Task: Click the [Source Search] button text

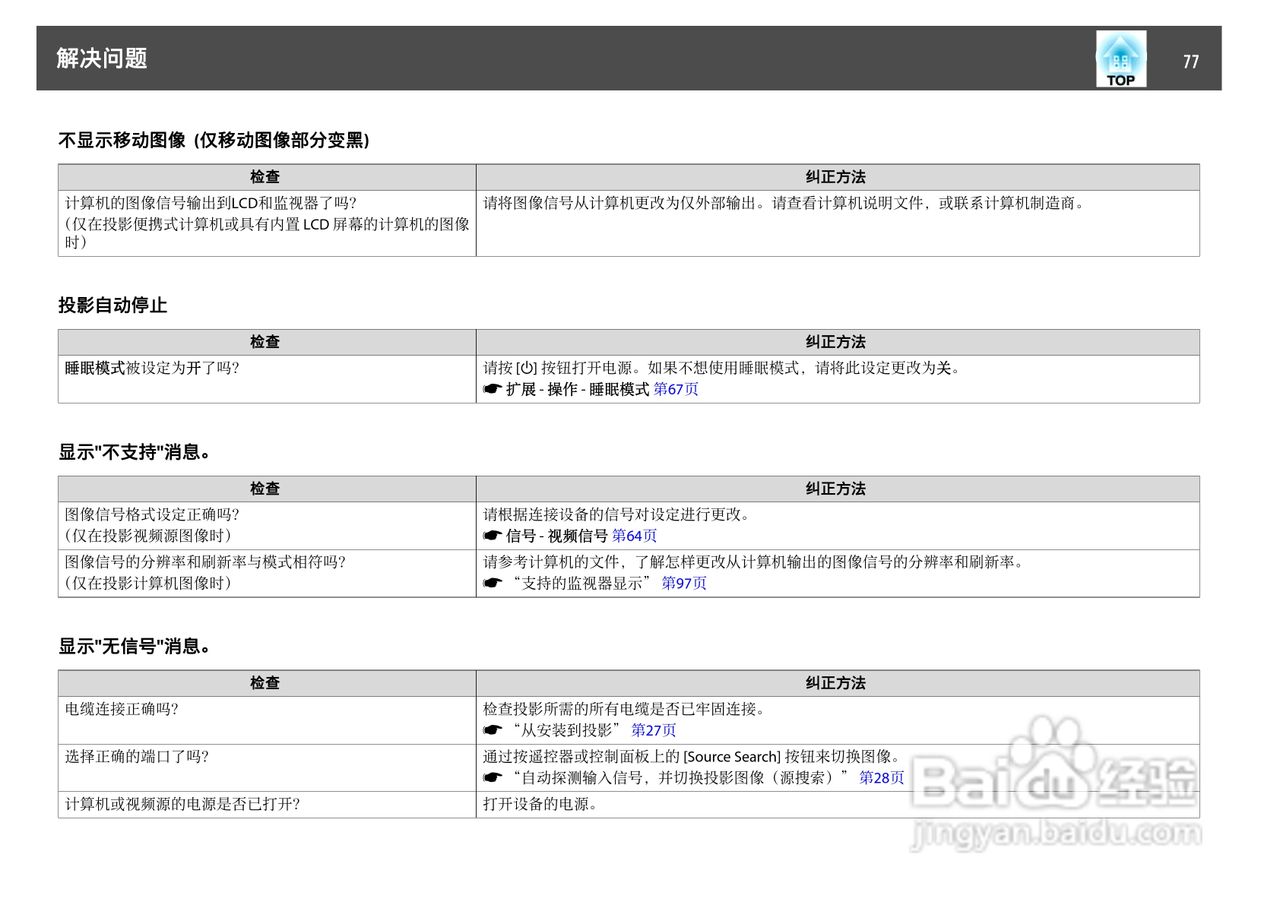Action: click(x=731, y=757)
